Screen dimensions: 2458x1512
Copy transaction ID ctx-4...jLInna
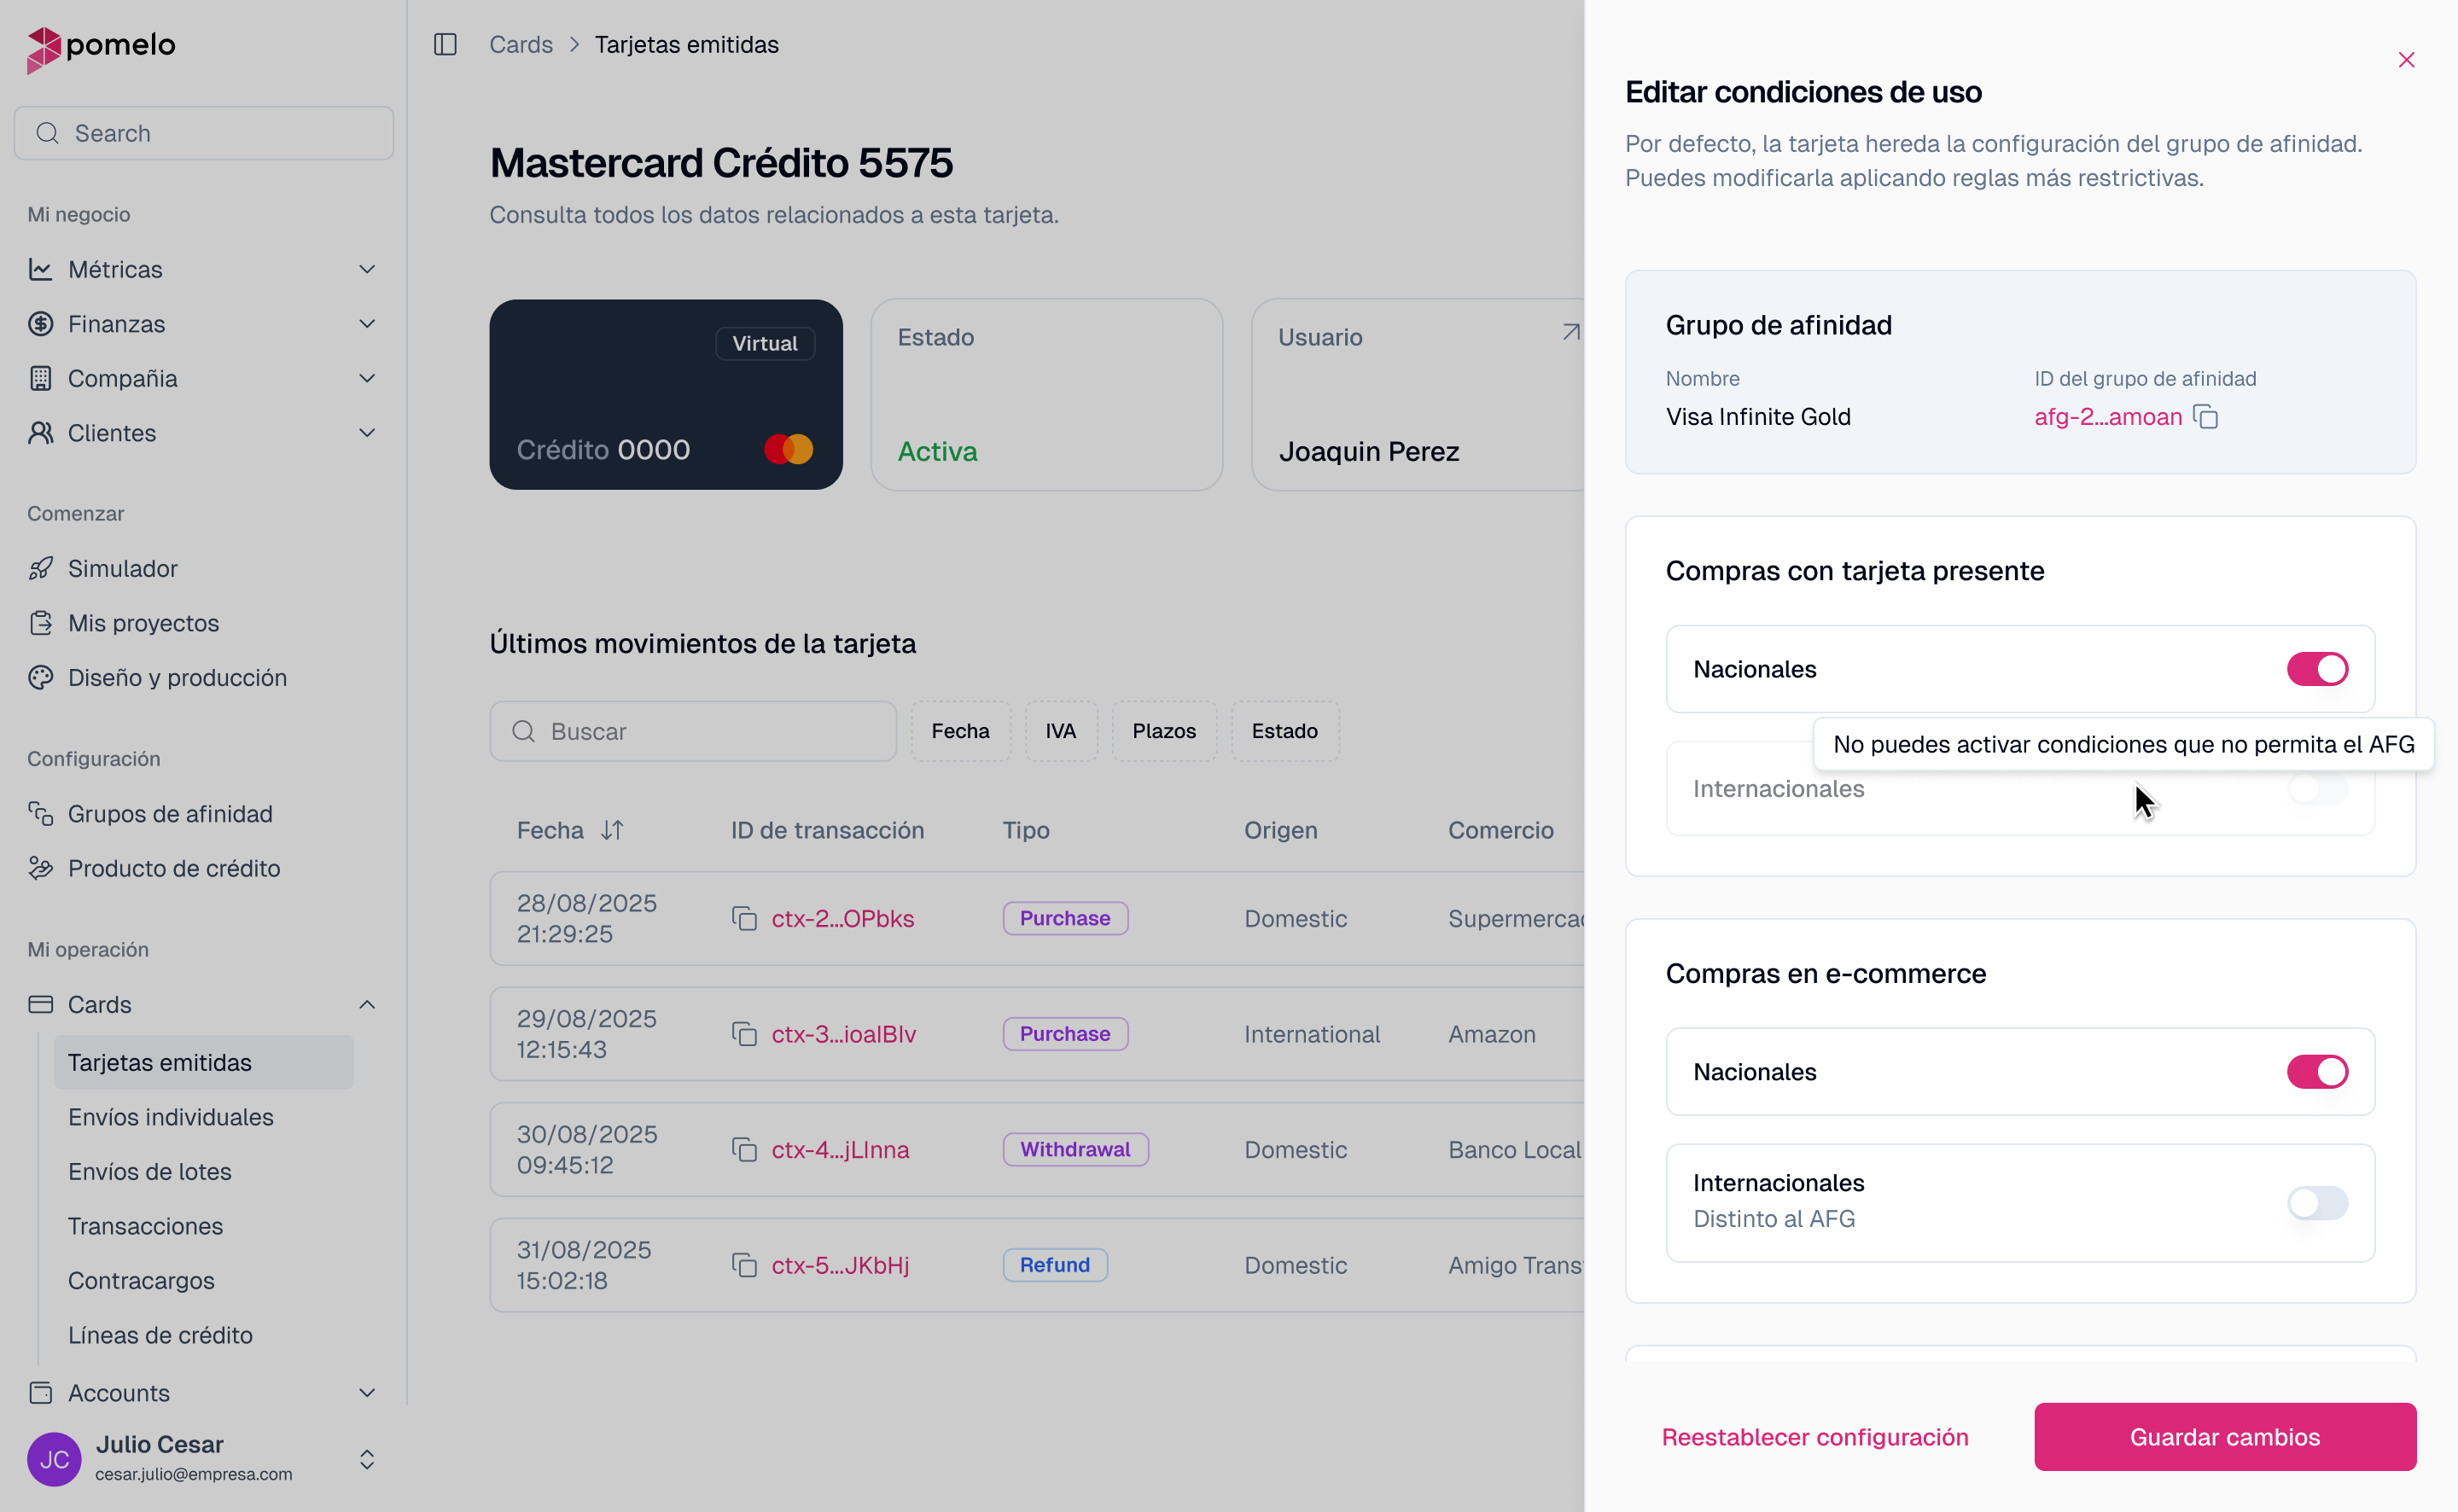(744, 1150)
